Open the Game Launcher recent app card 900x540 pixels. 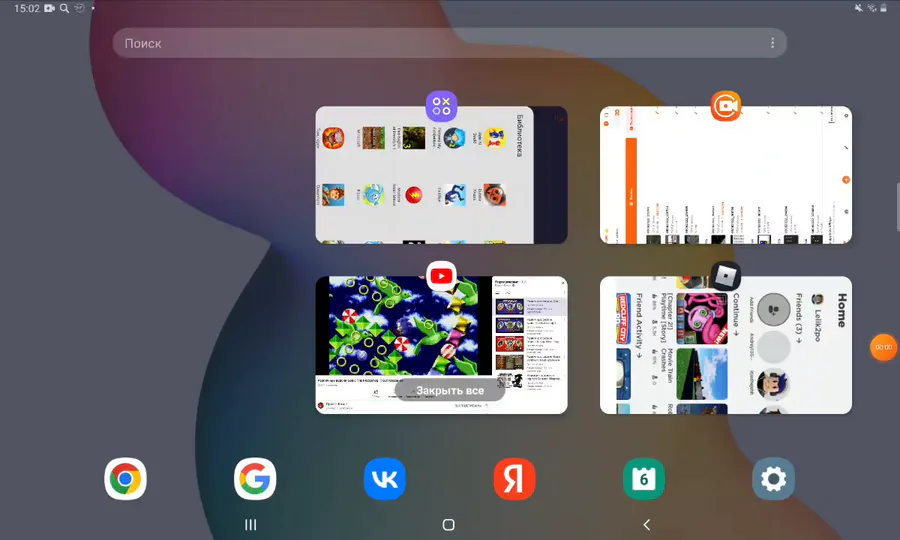click(441, 175)
